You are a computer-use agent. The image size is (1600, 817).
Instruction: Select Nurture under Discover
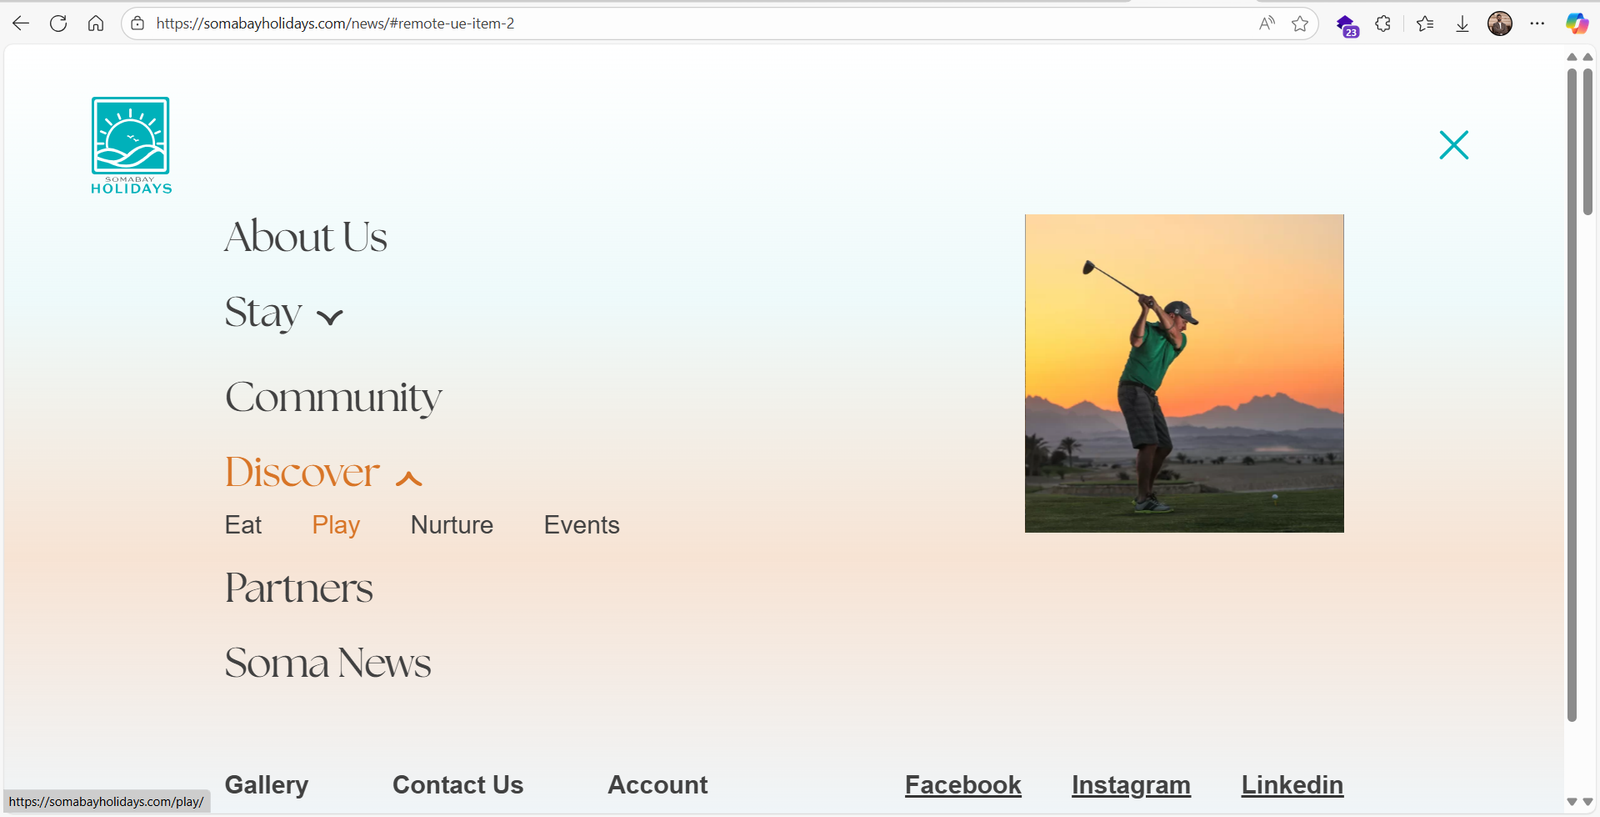452,525
